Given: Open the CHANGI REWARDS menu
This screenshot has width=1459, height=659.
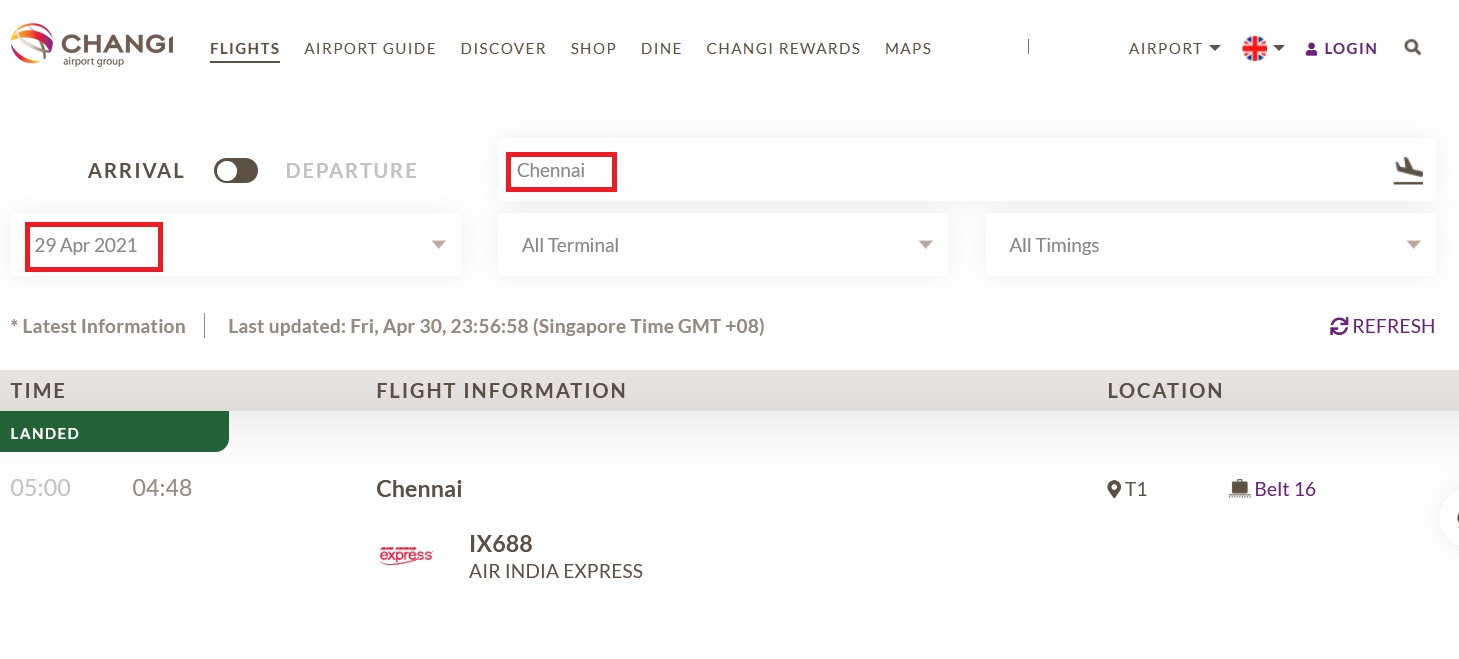Looking at the screenshot, I should (783, 48).
